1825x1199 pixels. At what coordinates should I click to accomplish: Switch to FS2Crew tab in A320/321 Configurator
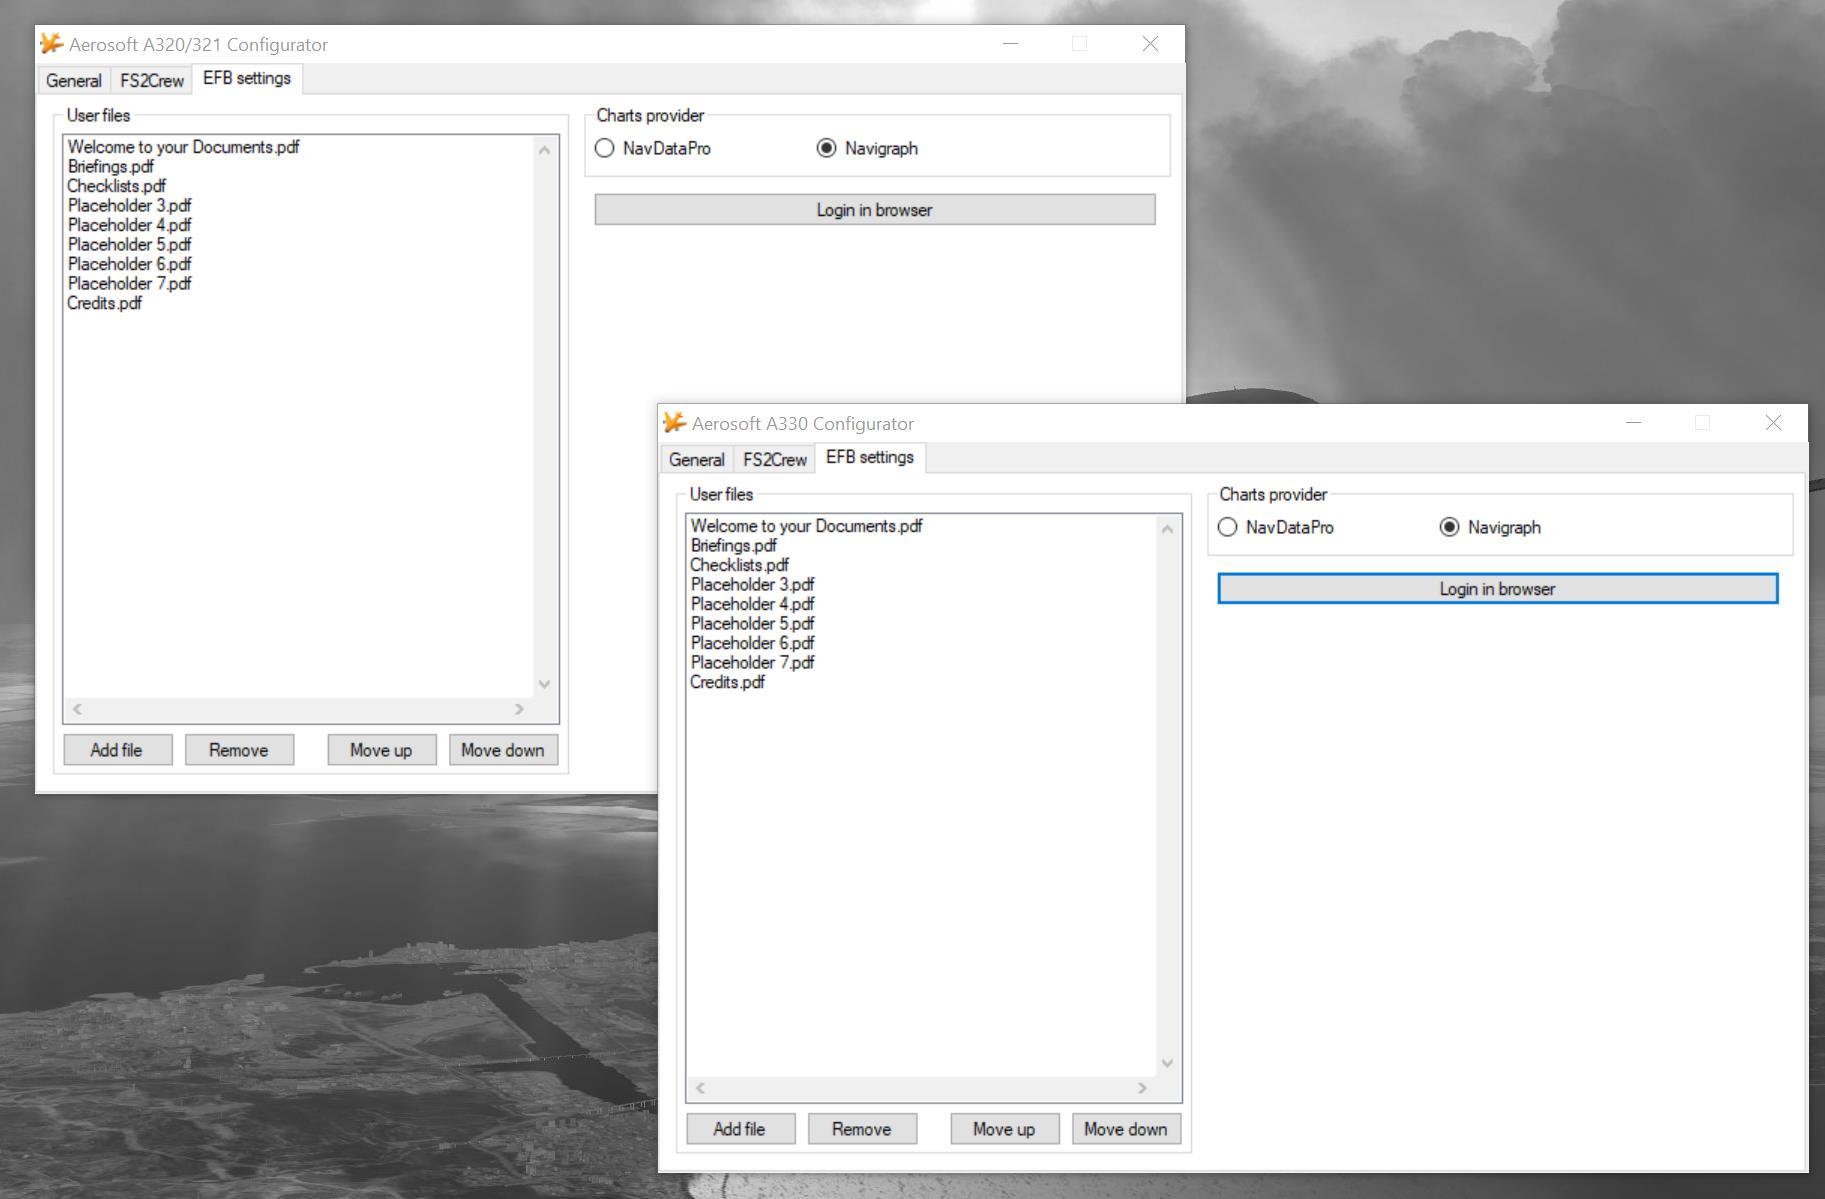152,80
